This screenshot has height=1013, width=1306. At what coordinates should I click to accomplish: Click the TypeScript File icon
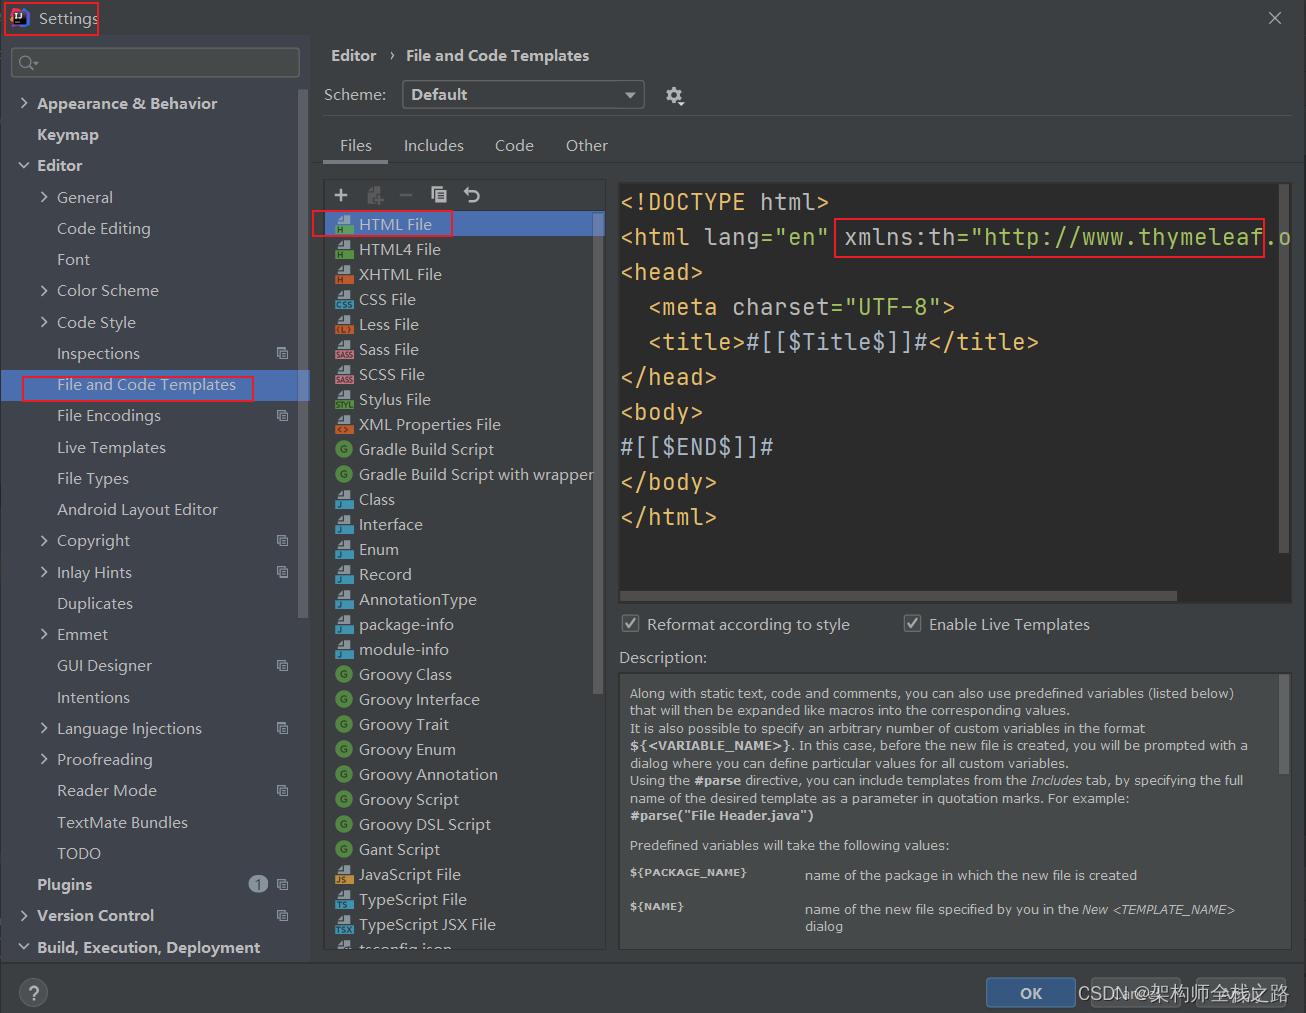coord(344,899)
